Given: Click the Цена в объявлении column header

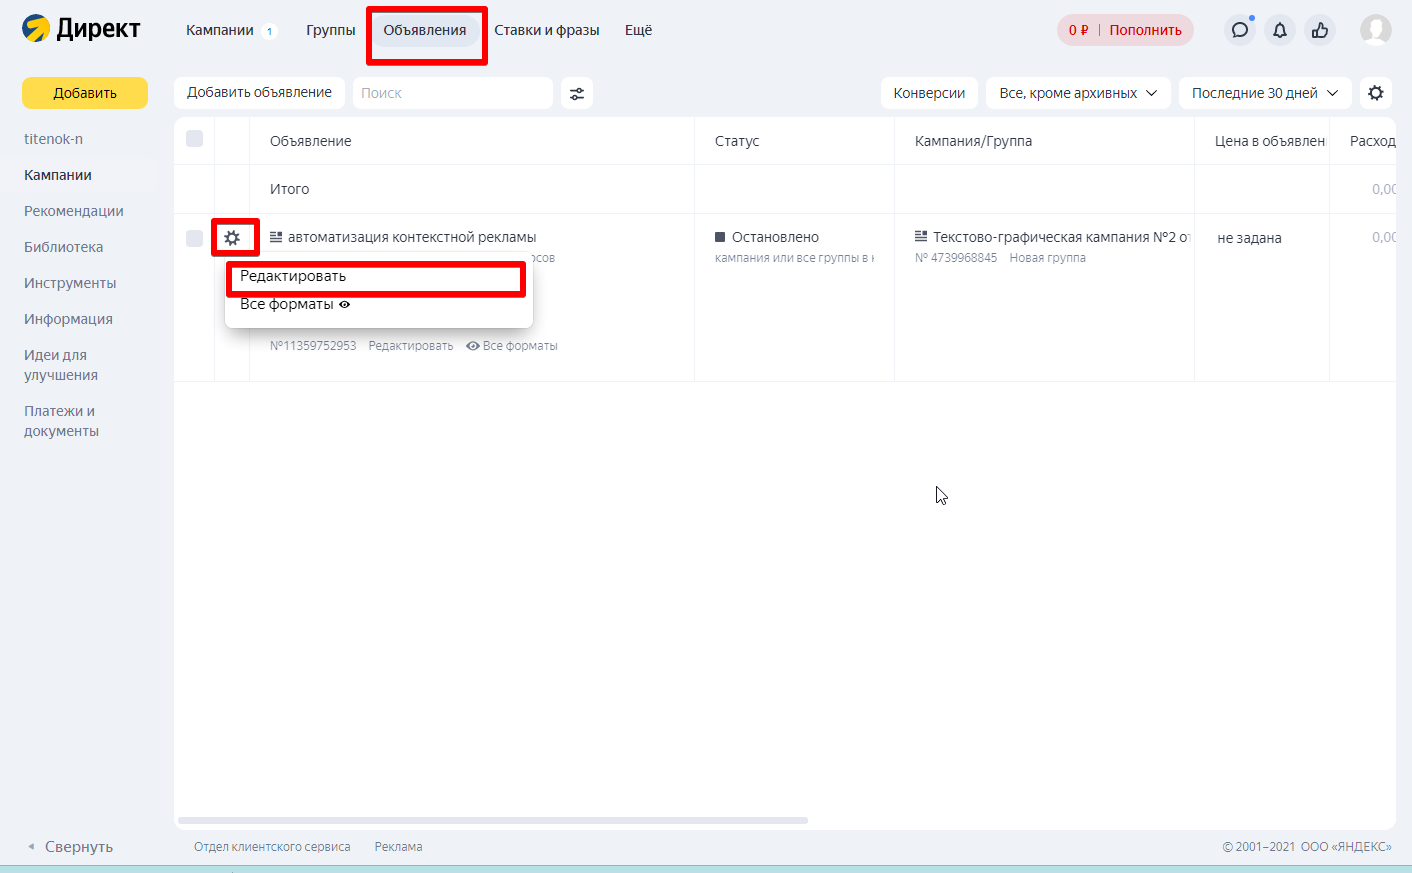Looking at the screenshot, I should pos(1270,141).
